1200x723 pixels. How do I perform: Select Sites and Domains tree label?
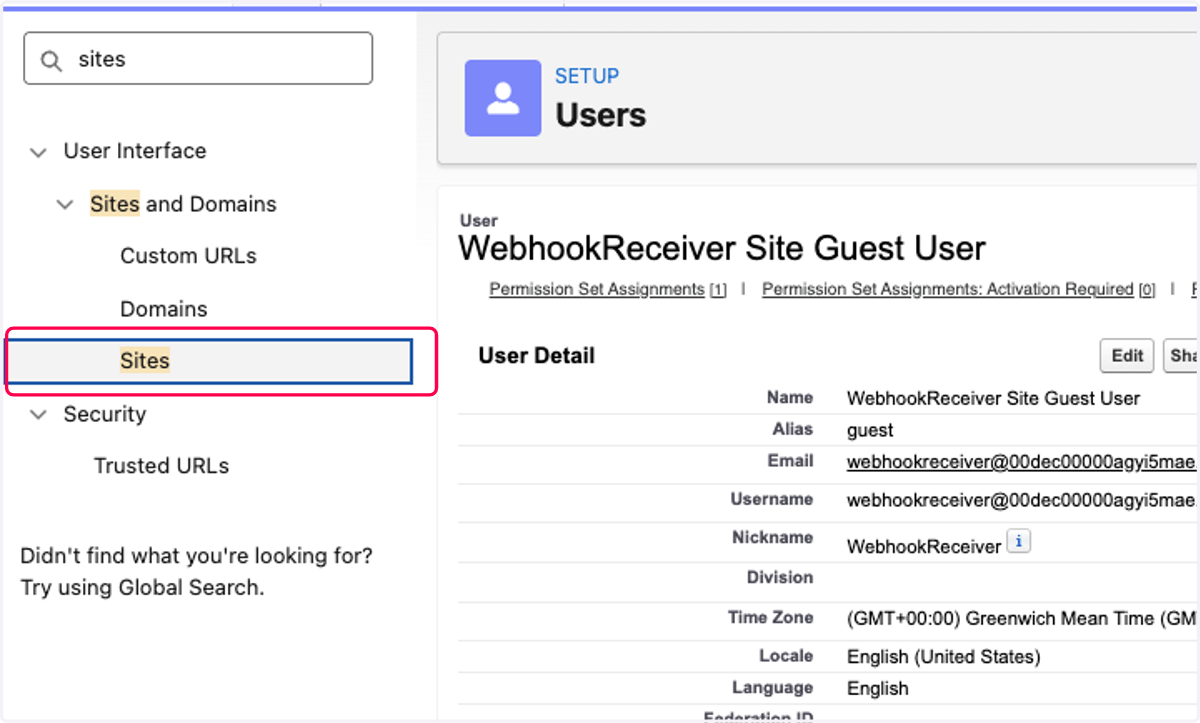[183, 204]
